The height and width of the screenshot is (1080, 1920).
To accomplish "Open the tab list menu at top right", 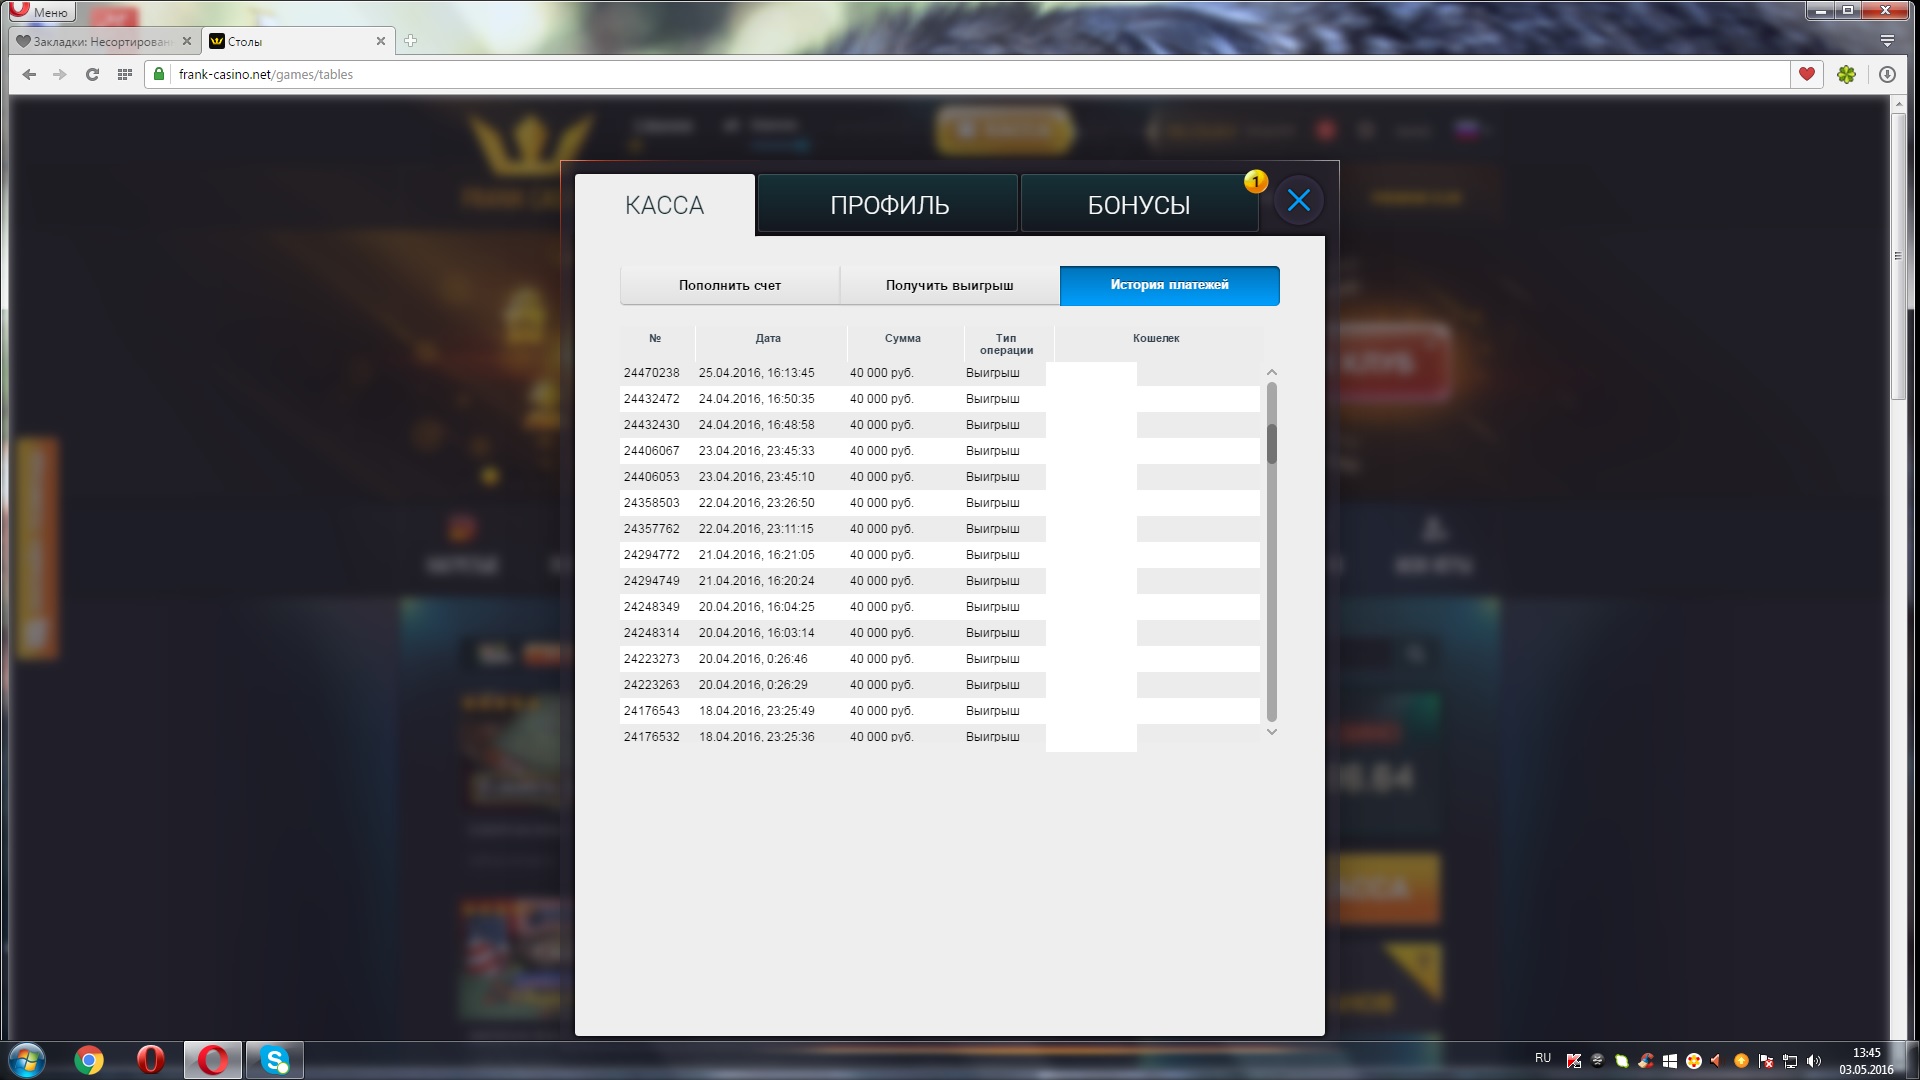I will click(1887, 41).
